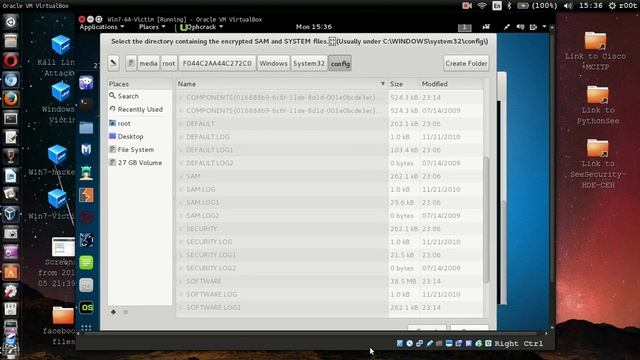Open the Wine glass launcher icon
Image resolution: width=640 pixels, height=360 pixels.
(11, 156)
